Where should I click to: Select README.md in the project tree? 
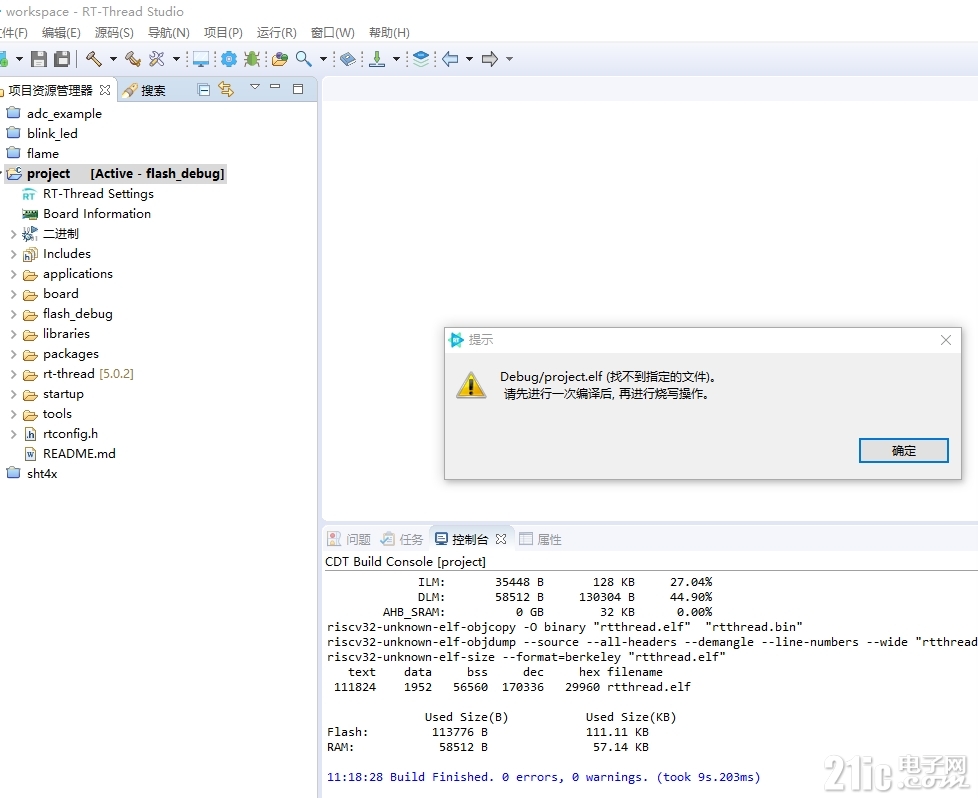(x=70, y=454)
